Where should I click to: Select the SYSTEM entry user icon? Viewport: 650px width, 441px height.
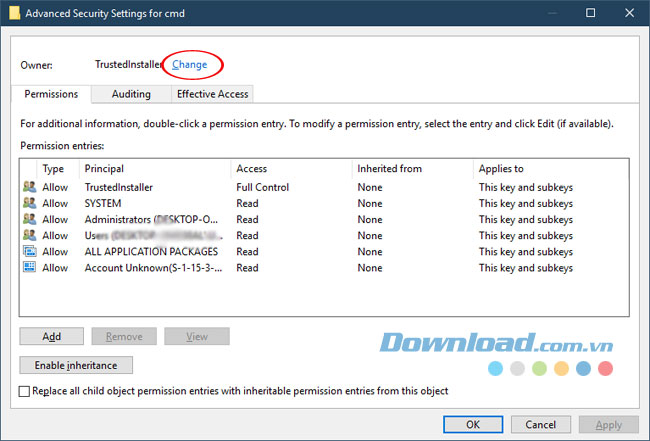click(28, 203)
